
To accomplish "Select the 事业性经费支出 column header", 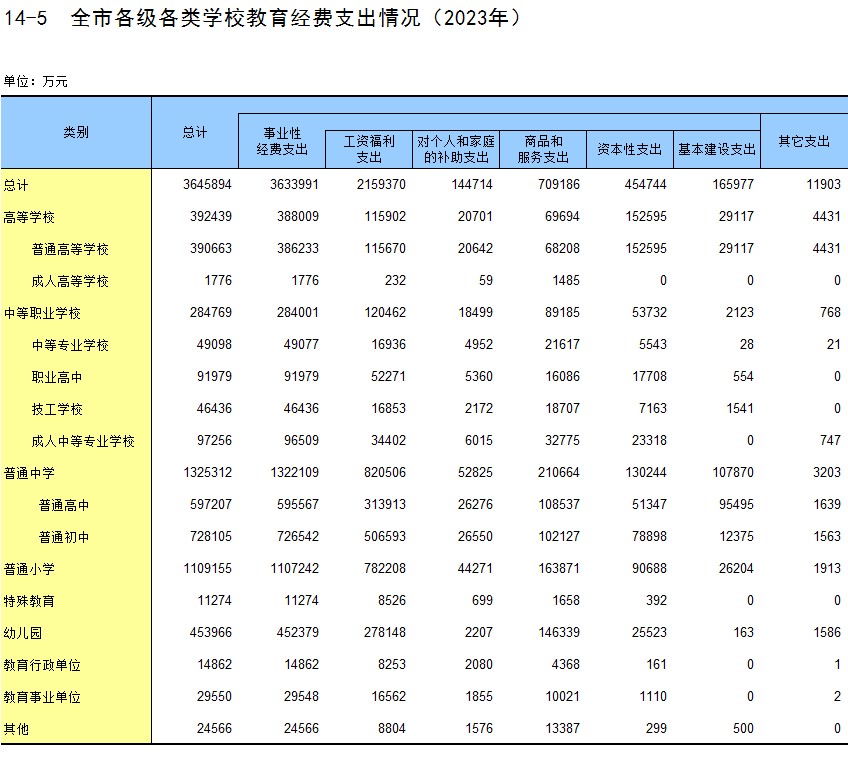I will pos(282,141).
